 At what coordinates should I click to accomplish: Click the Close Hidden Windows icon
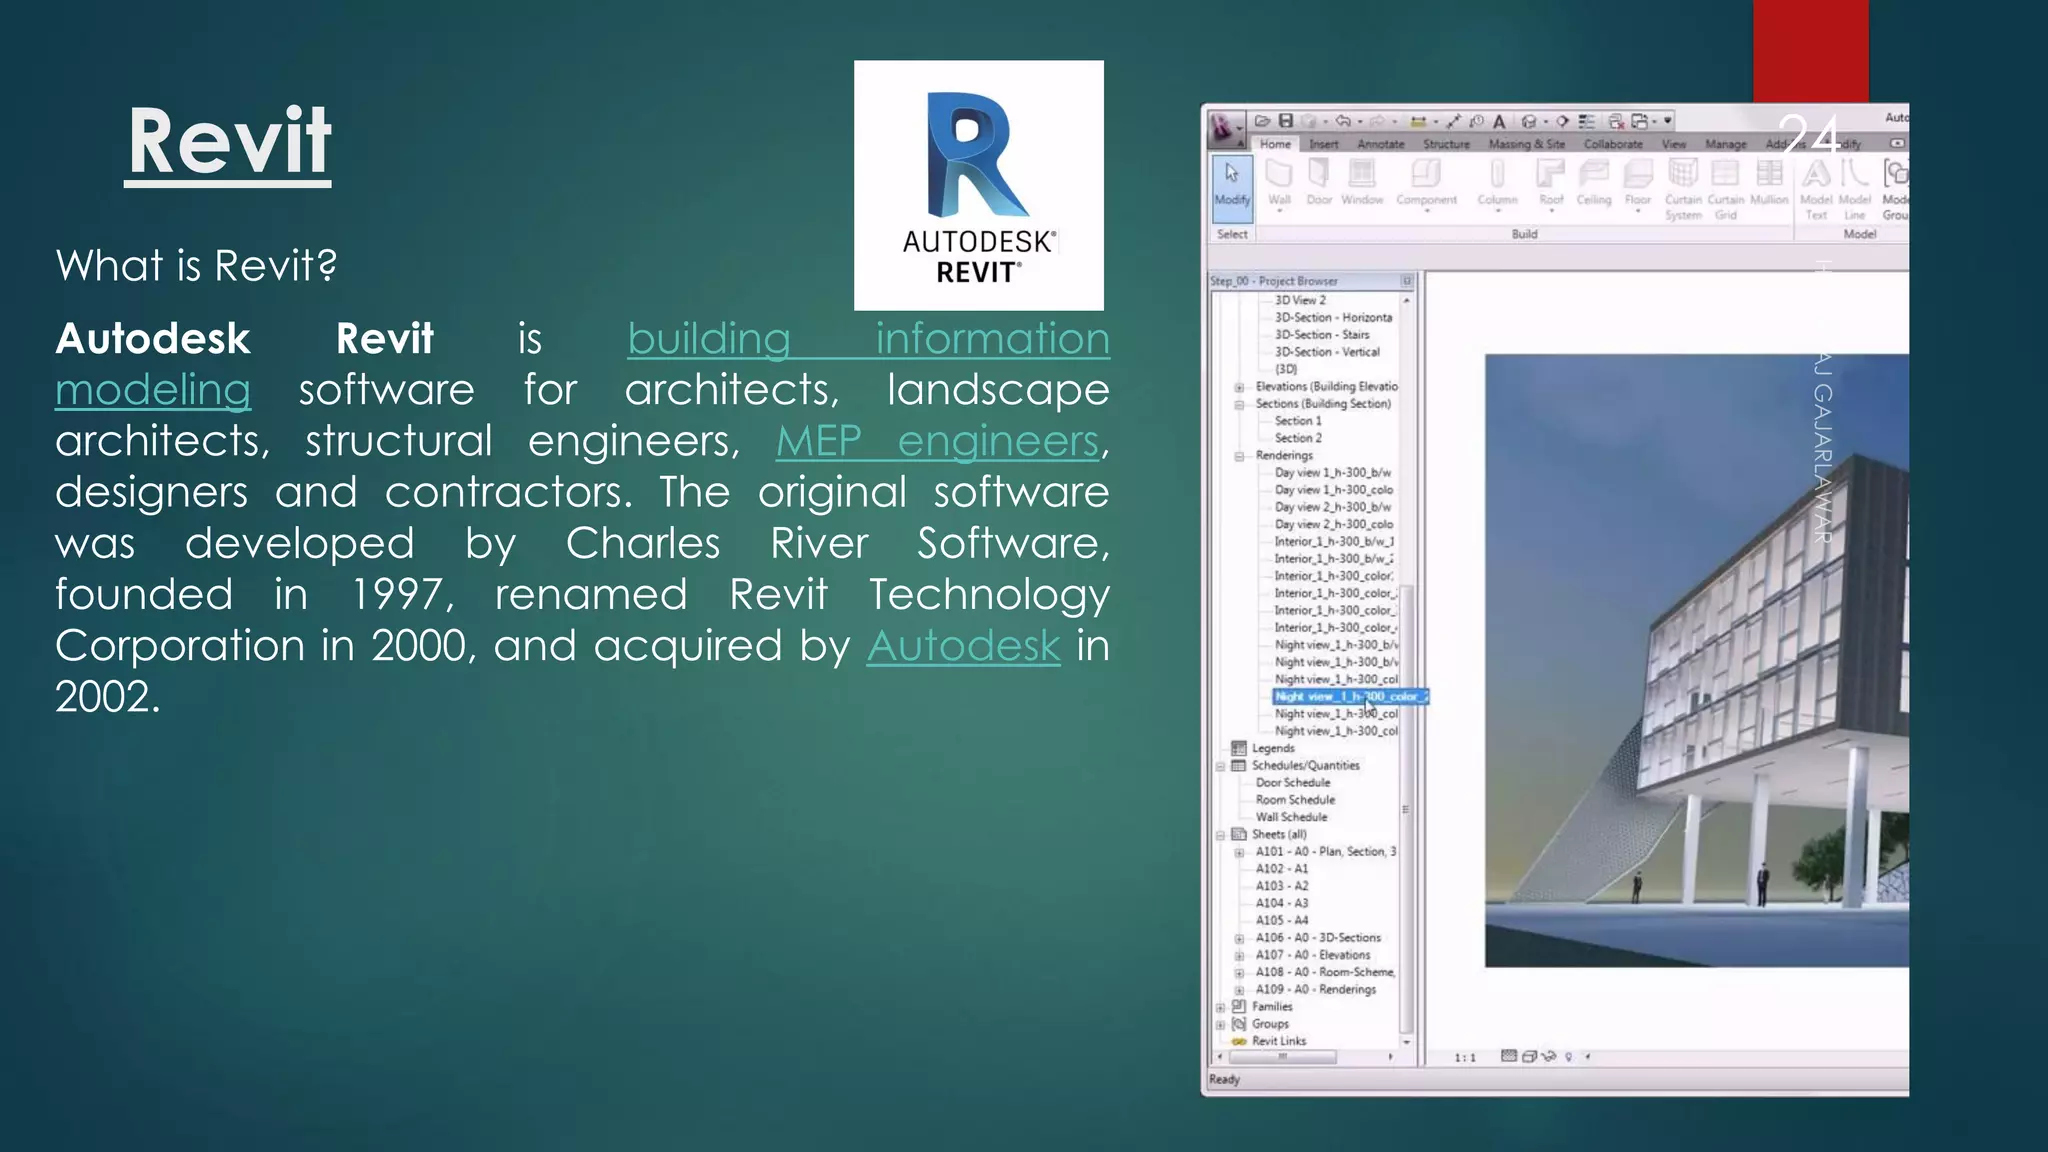coord(1616,121)
